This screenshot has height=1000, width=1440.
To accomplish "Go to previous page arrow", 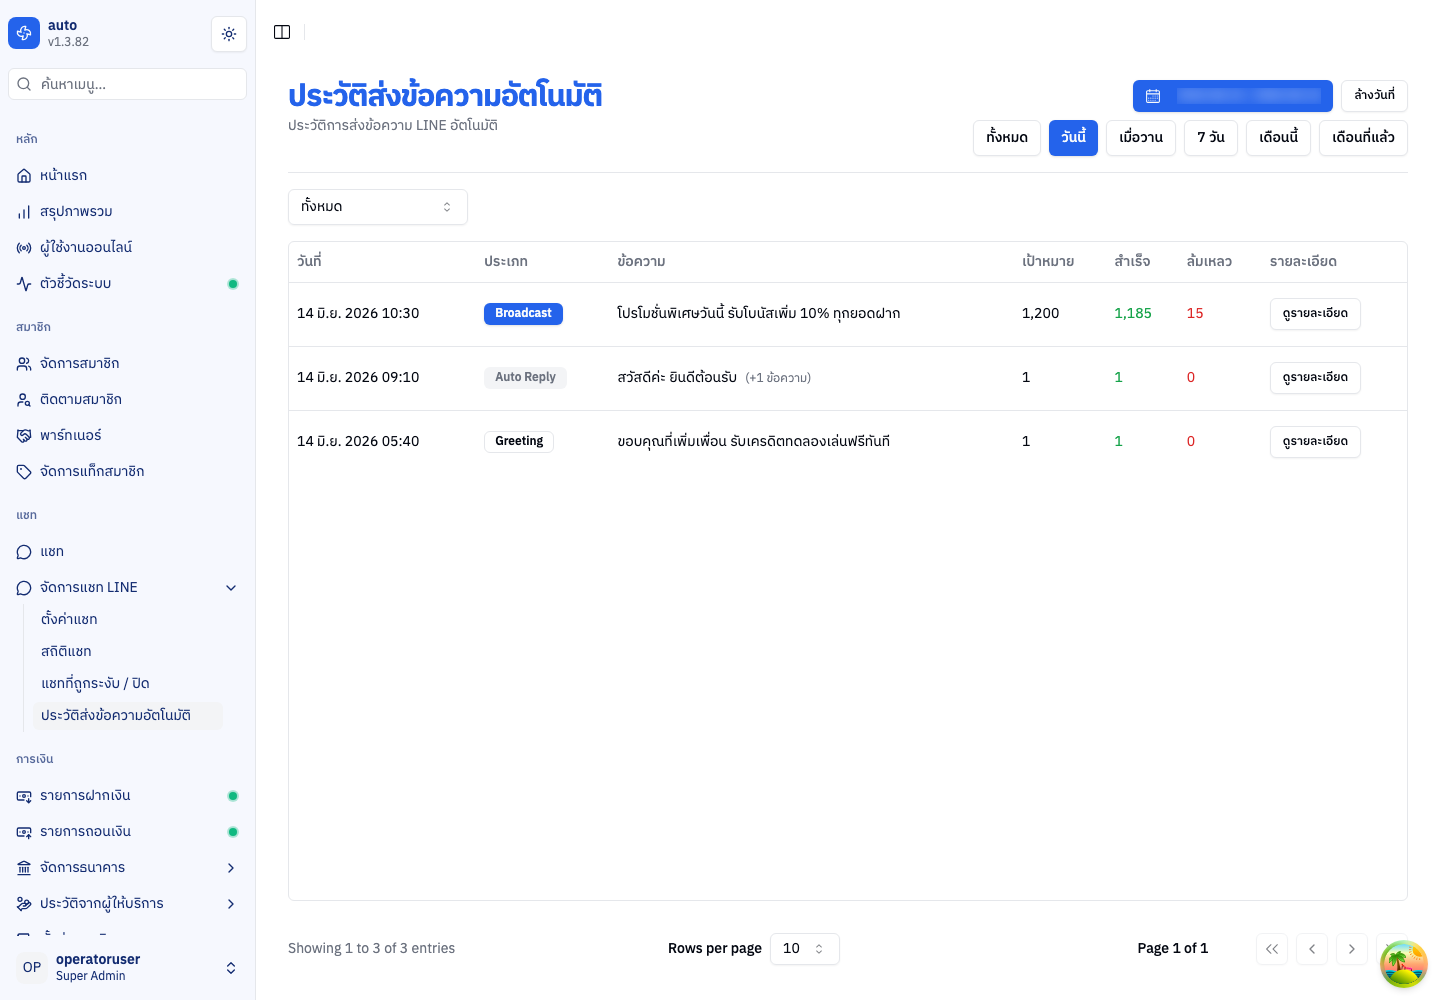I will pyautogui.click(x=1312, y=949).
